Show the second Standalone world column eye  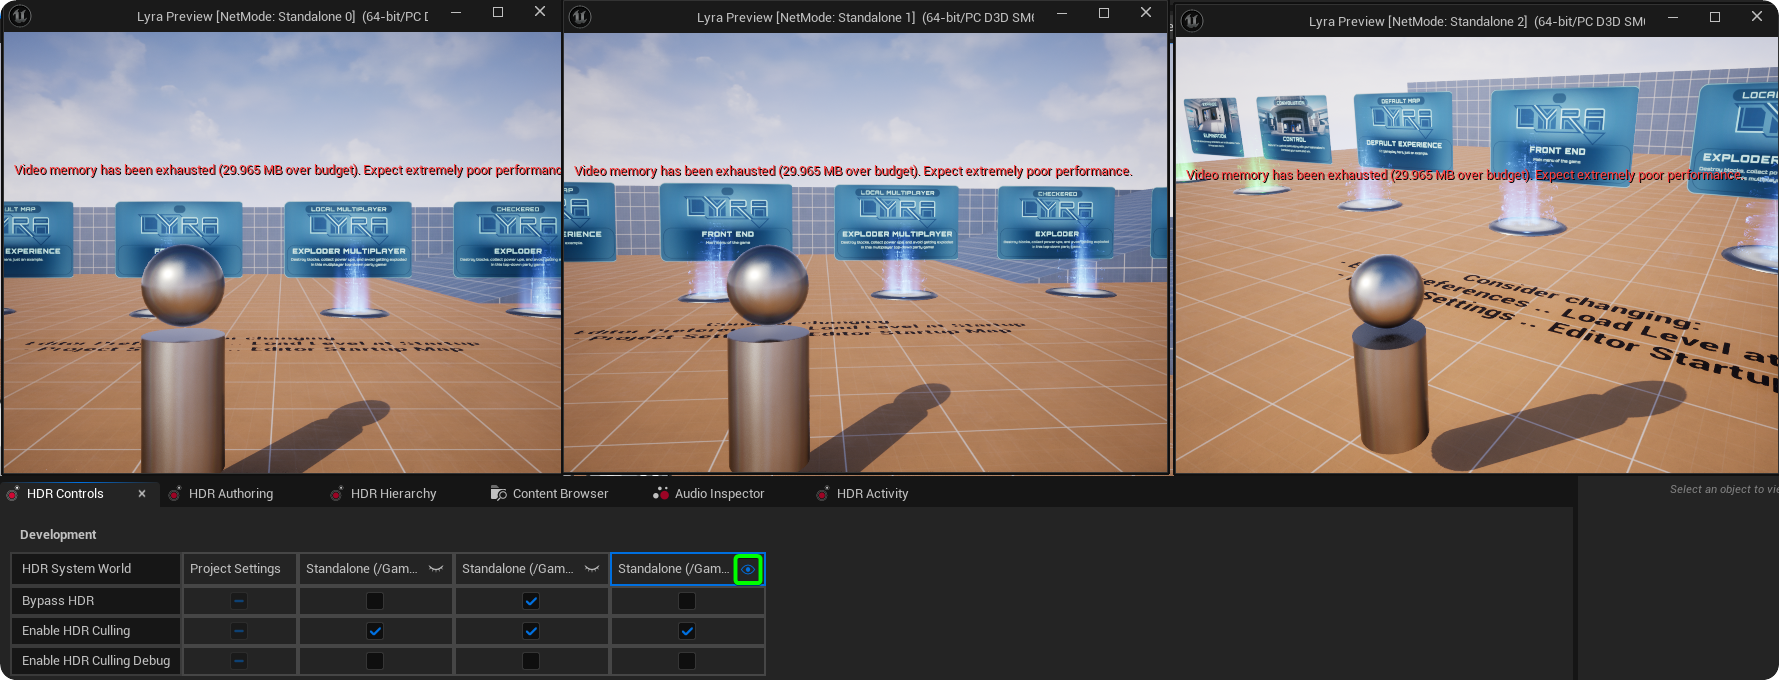(x=592, y=569)
